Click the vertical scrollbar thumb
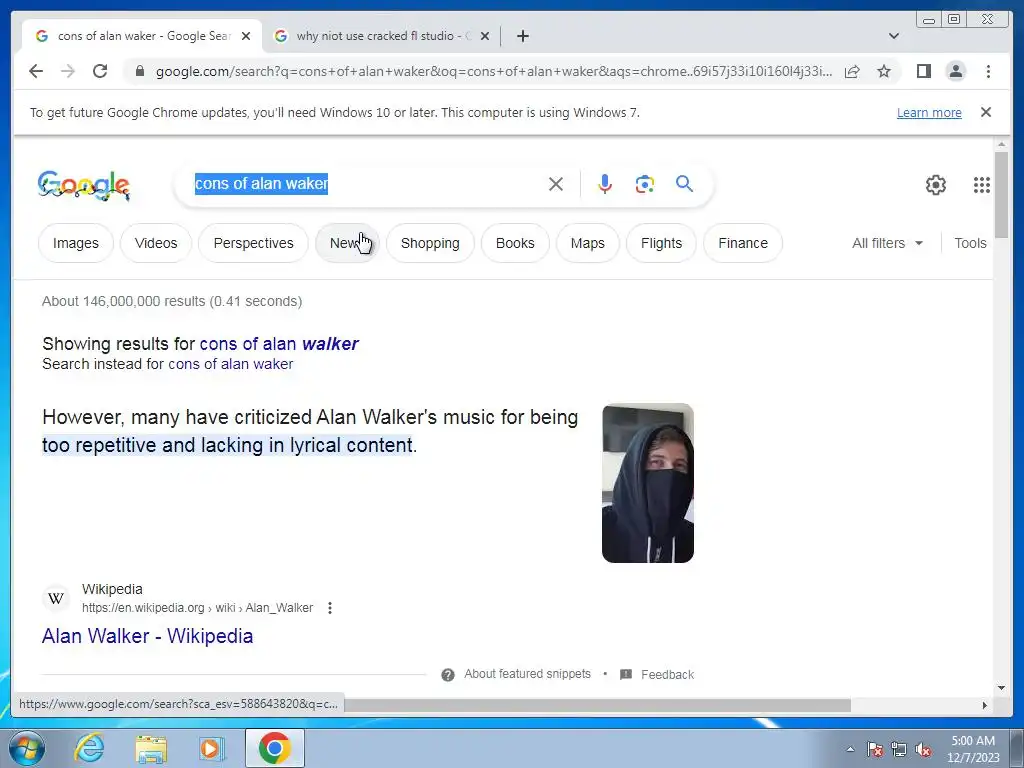 pos(1001,195)
